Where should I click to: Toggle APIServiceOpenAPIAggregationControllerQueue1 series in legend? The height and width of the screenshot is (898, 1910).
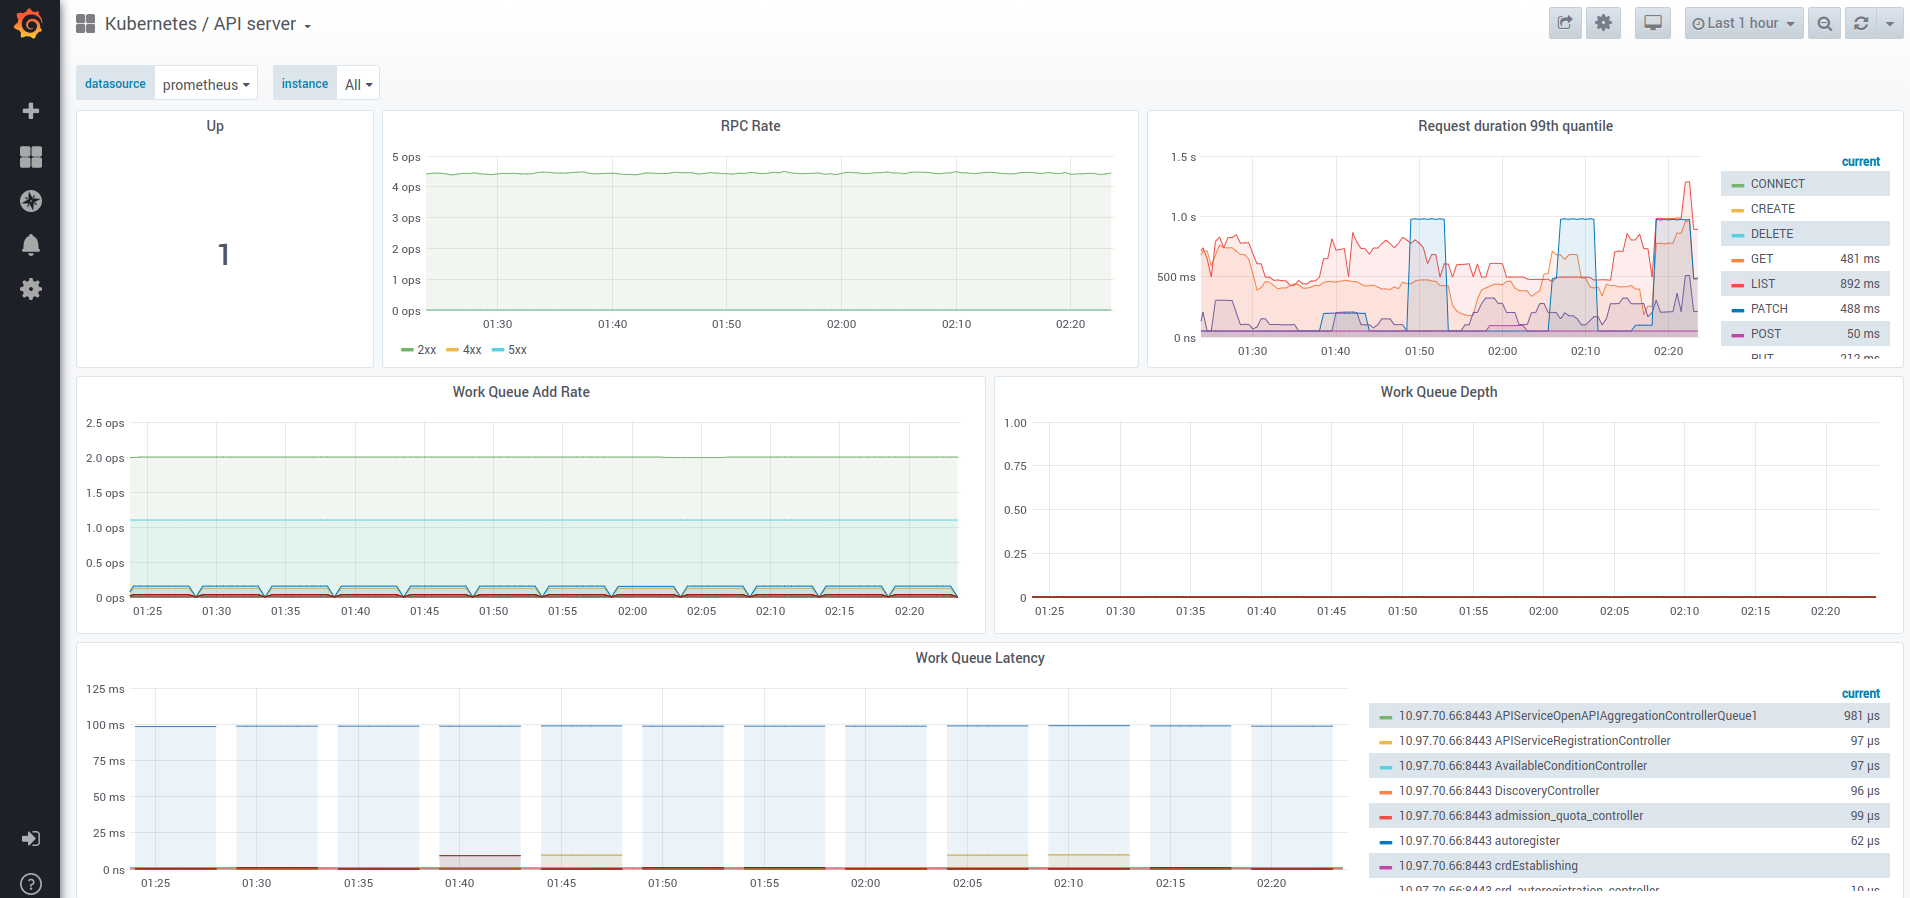coord(1577,716)
